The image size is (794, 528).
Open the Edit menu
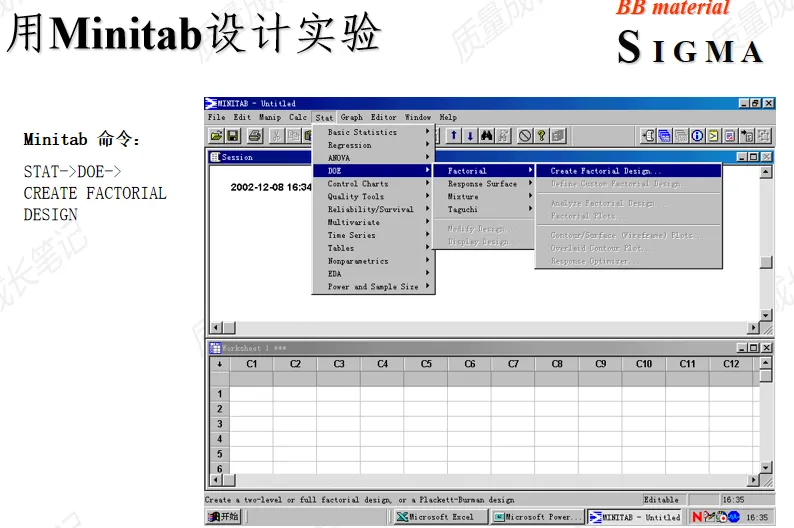click(x=242, y=117)
